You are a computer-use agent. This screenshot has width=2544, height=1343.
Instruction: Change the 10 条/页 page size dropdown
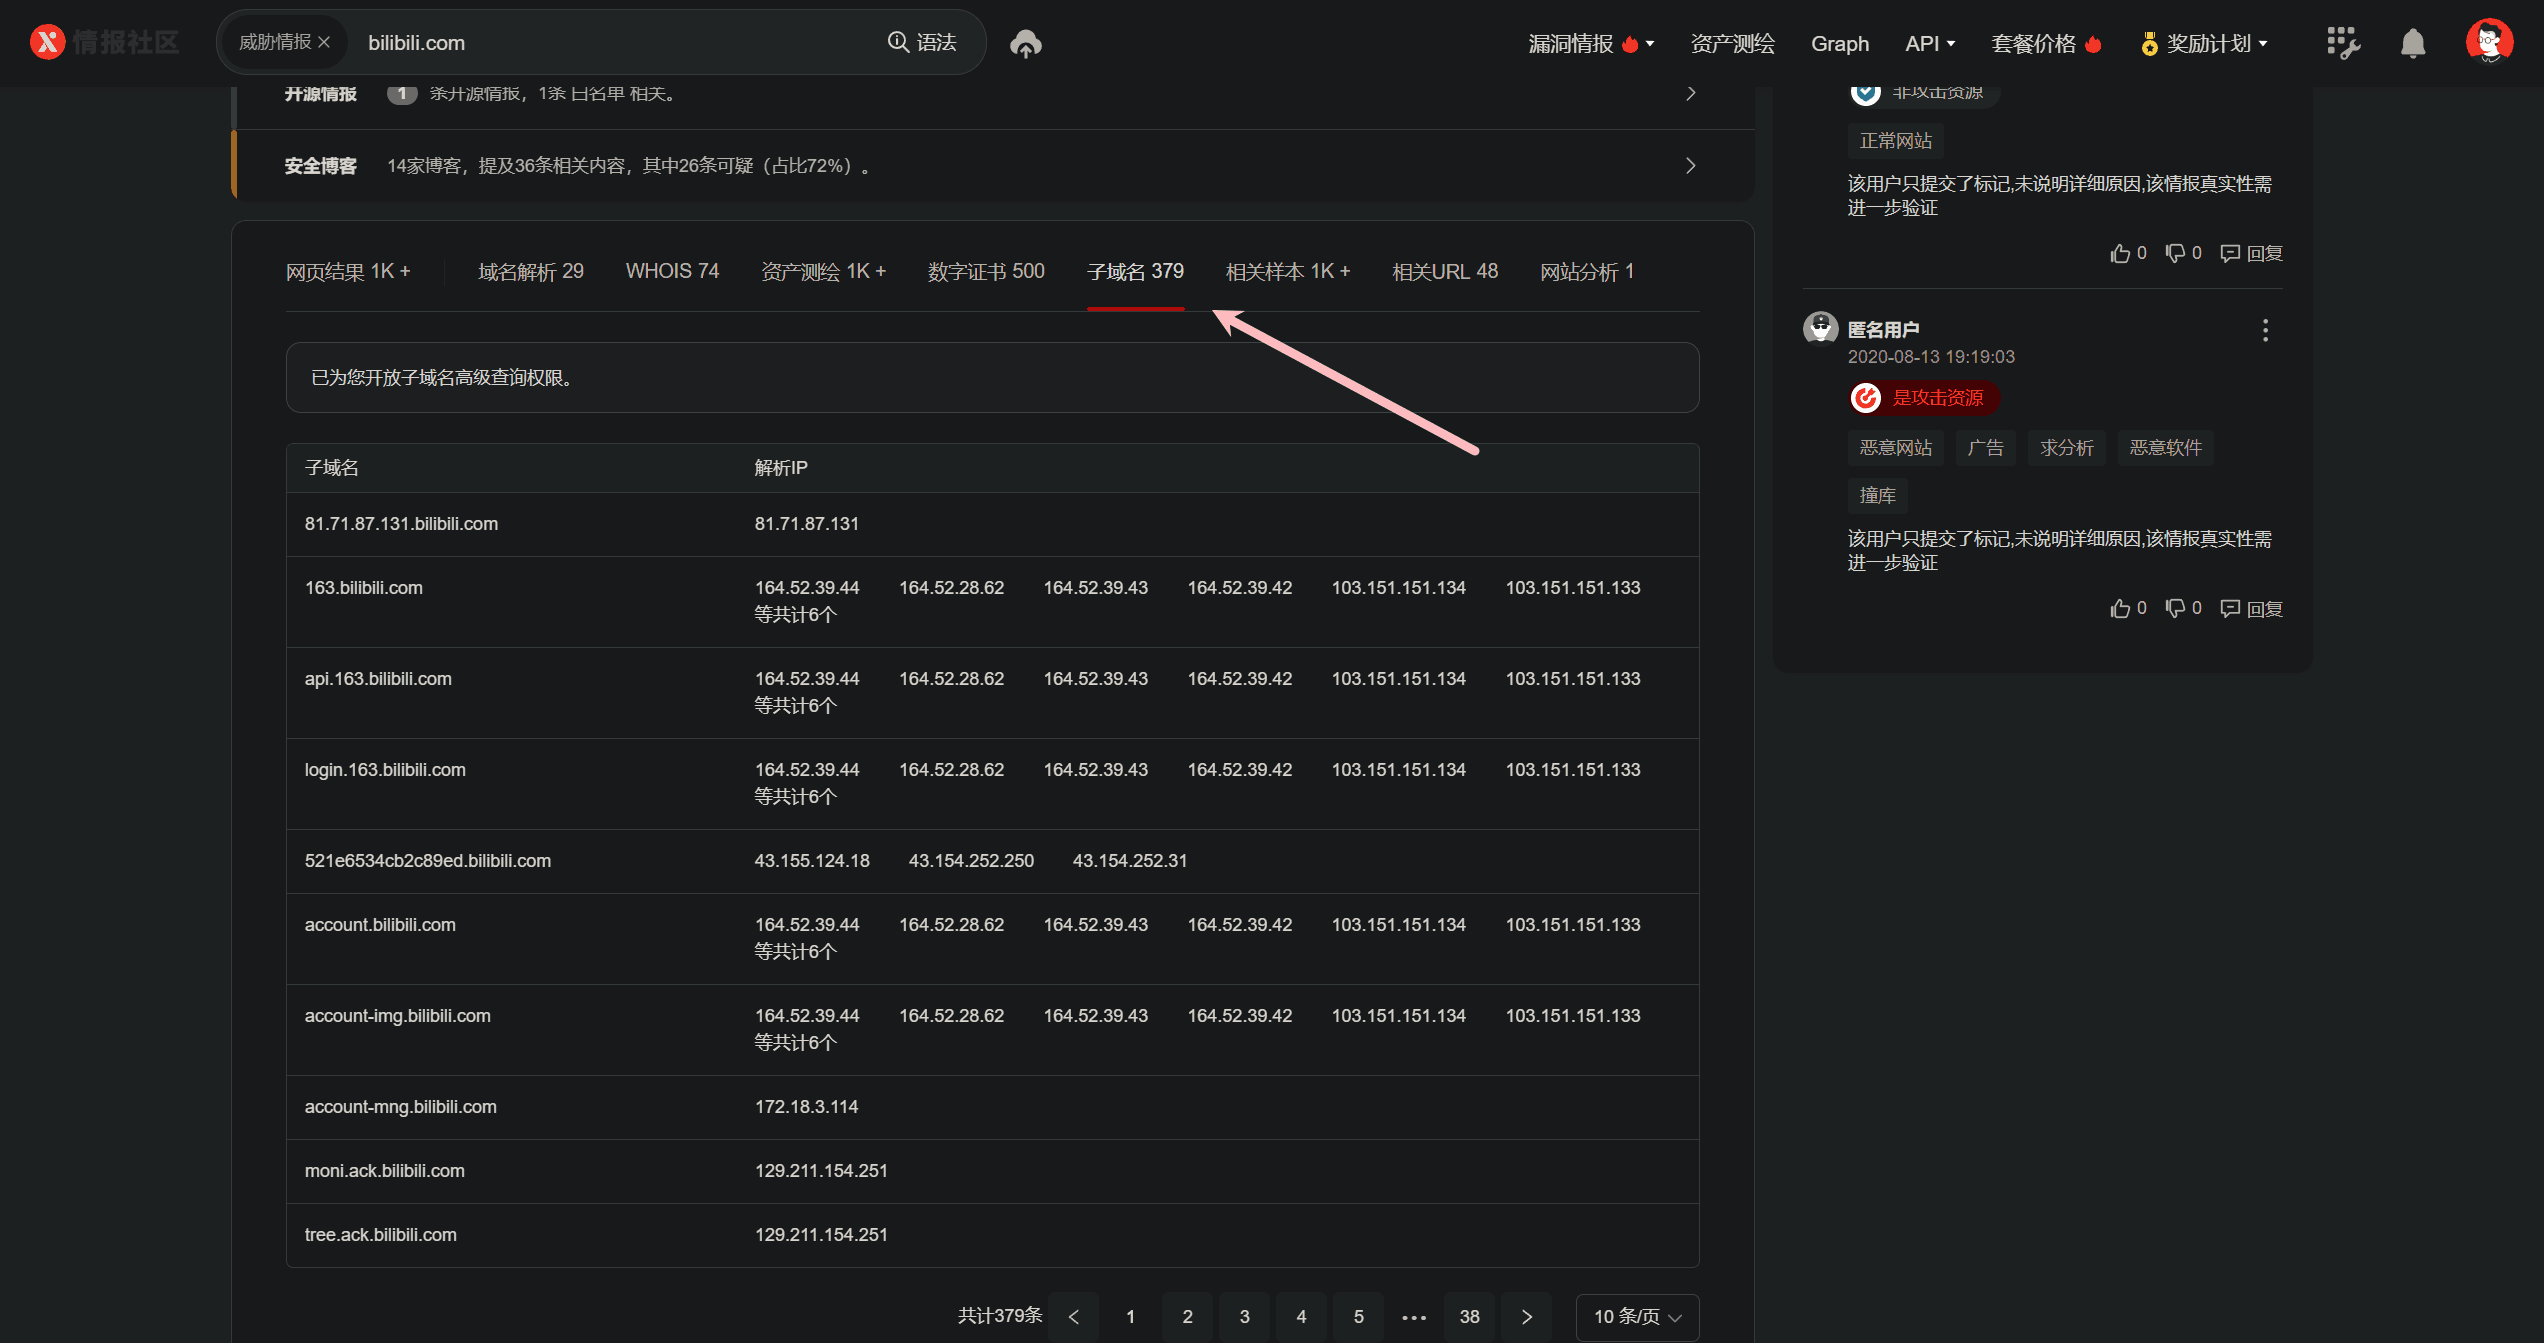(x=1636, y=1316)
